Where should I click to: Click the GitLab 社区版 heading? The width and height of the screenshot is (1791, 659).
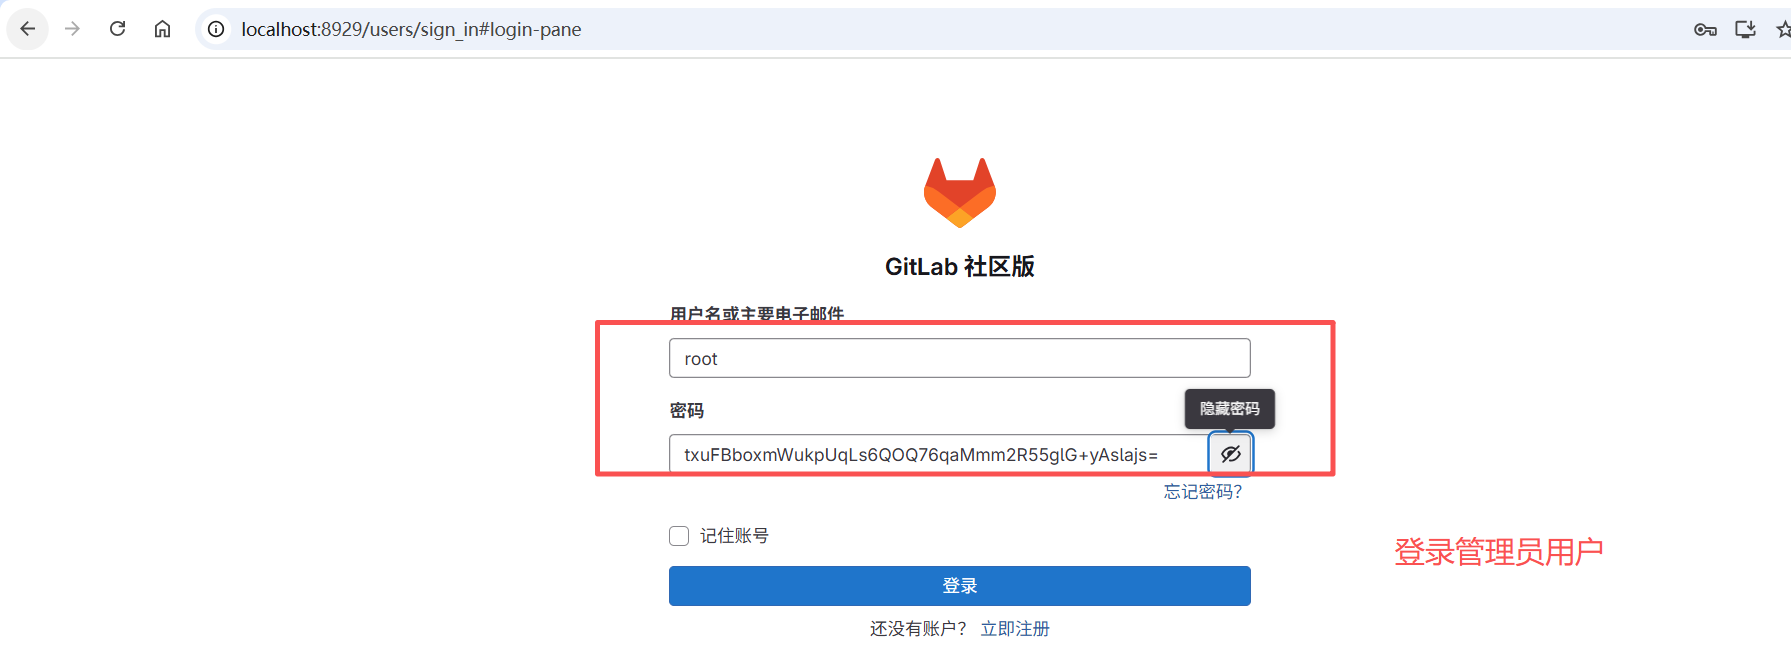960,267
